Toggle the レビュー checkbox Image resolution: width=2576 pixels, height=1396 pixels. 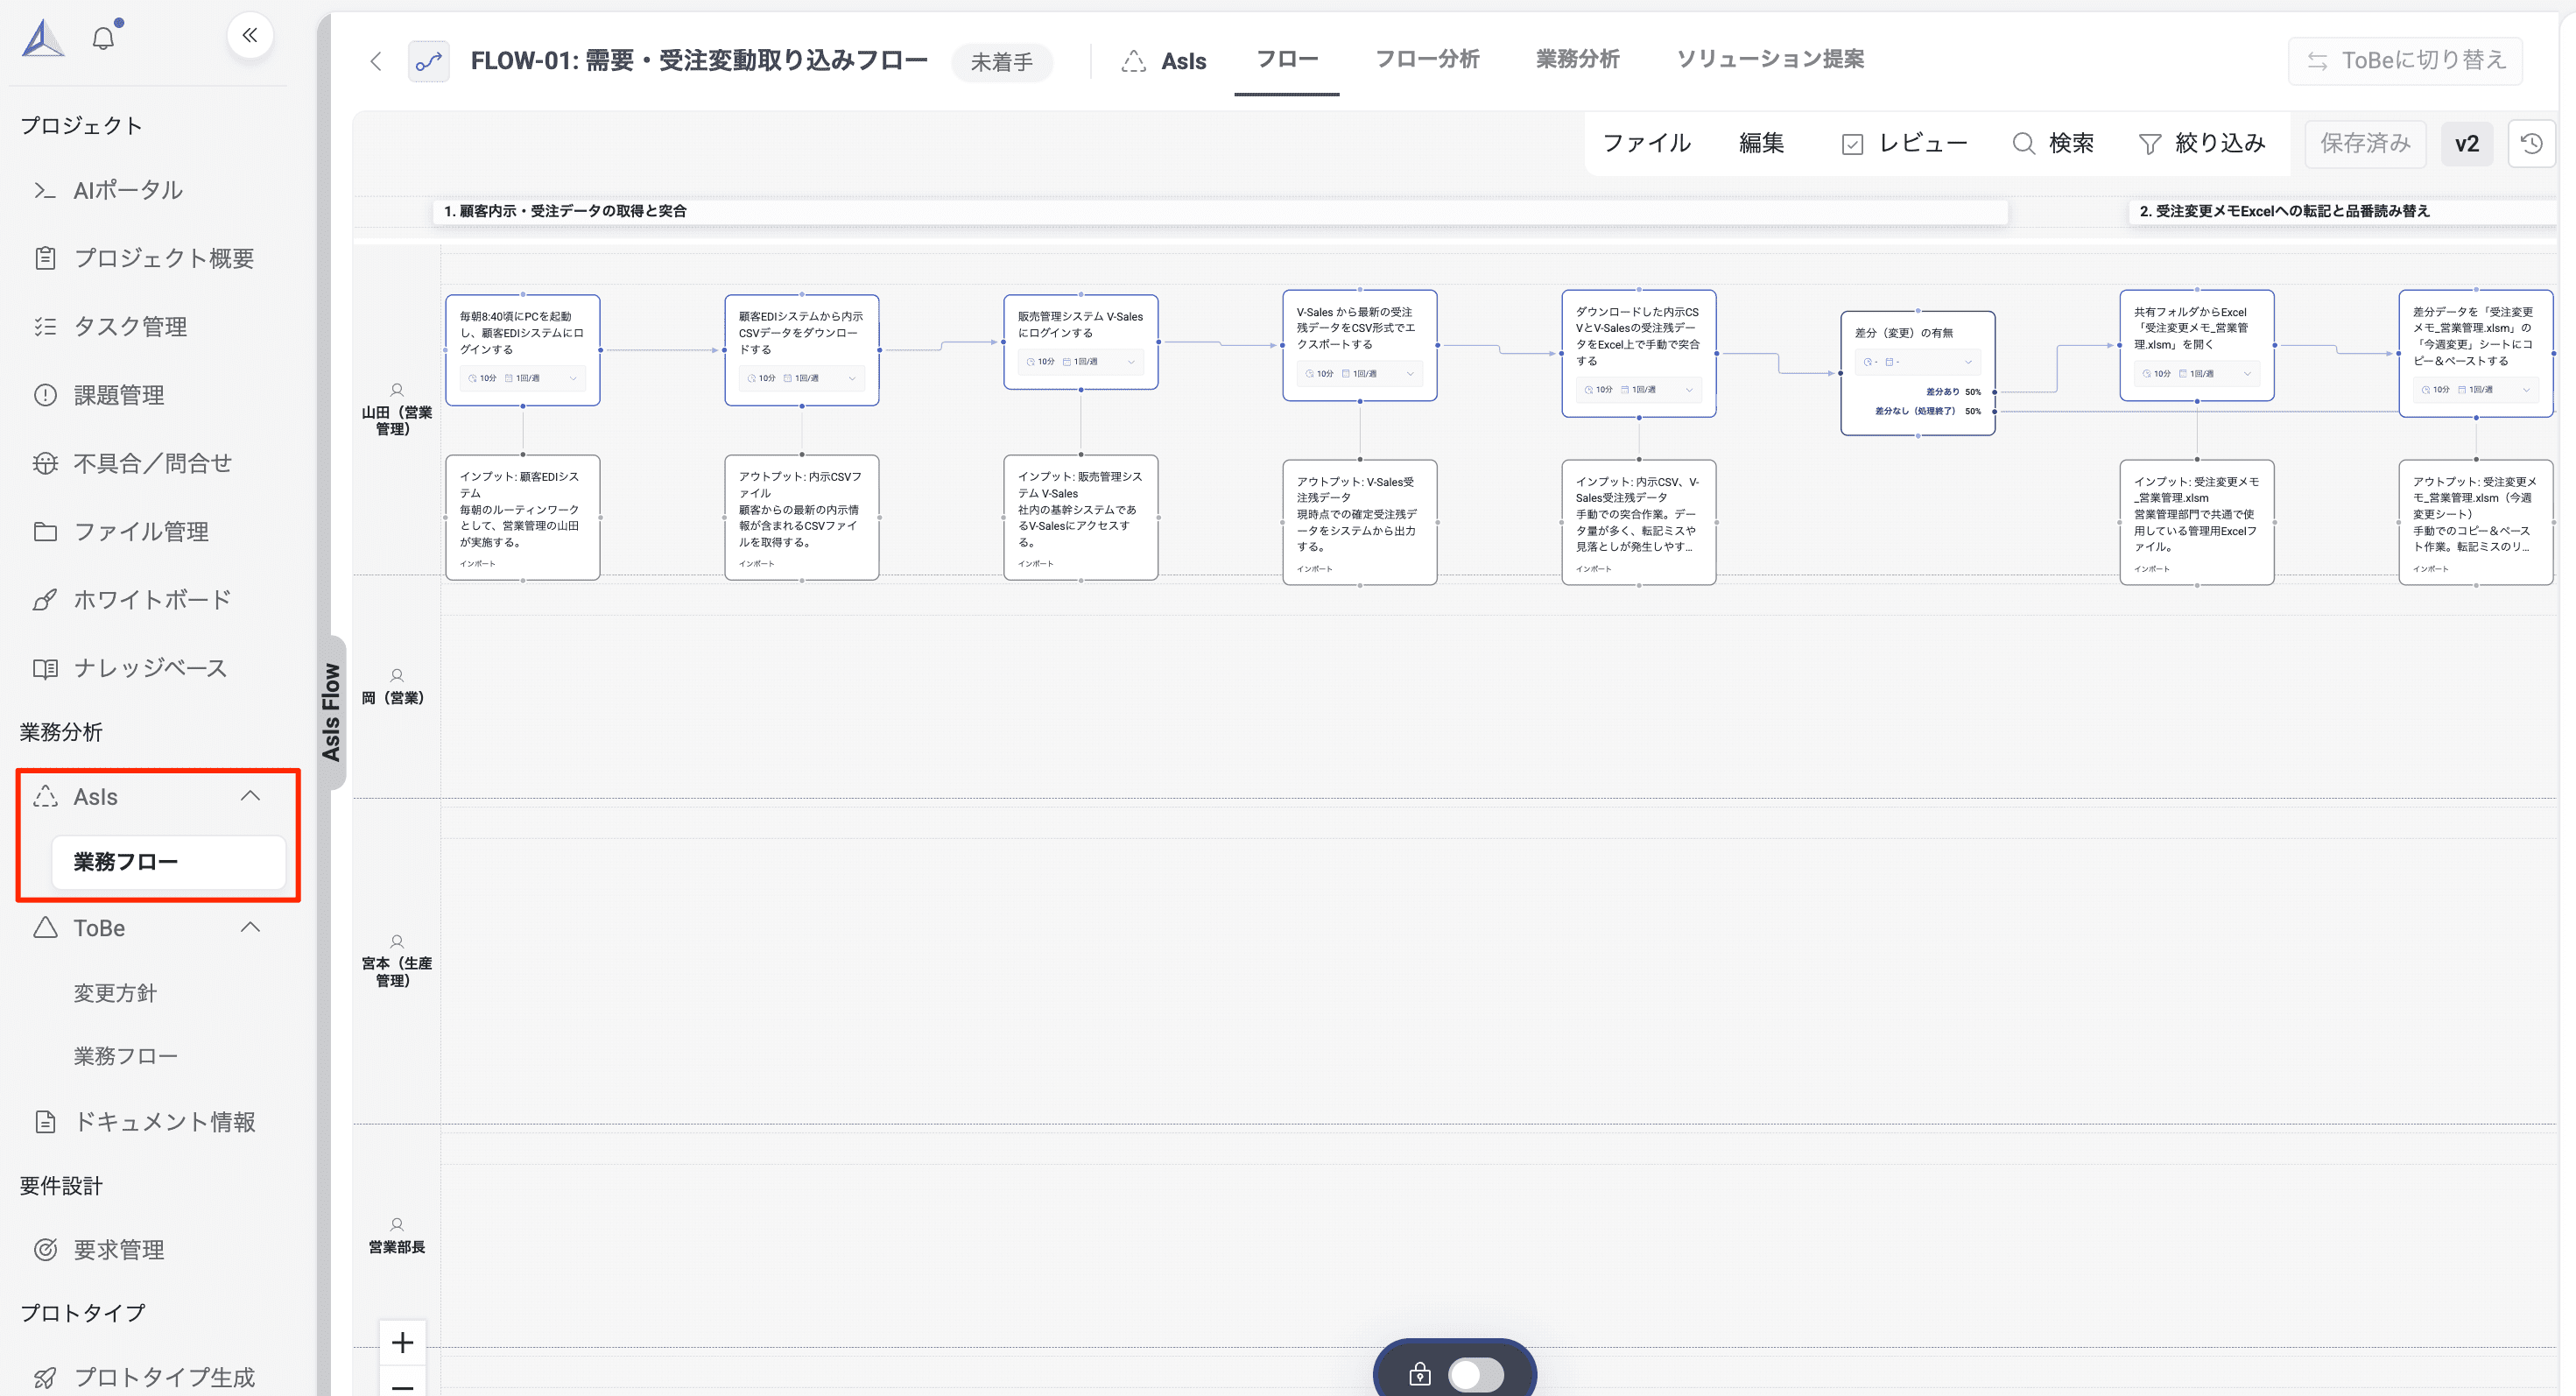[x=1852, y=144]
